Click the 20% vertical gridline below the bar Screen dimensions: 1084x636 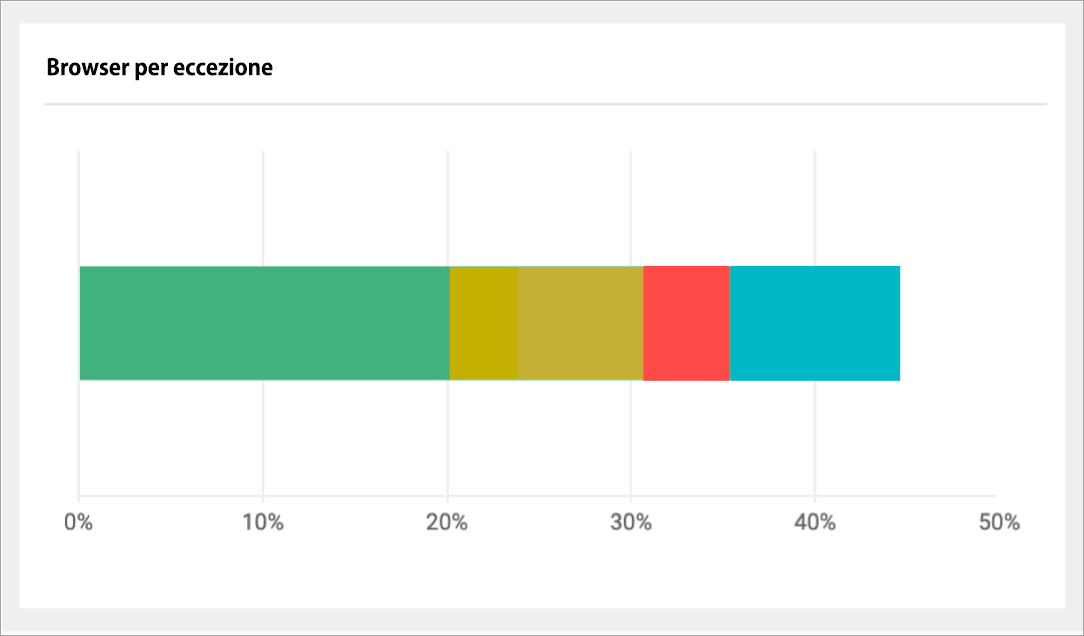click(447, 438)
